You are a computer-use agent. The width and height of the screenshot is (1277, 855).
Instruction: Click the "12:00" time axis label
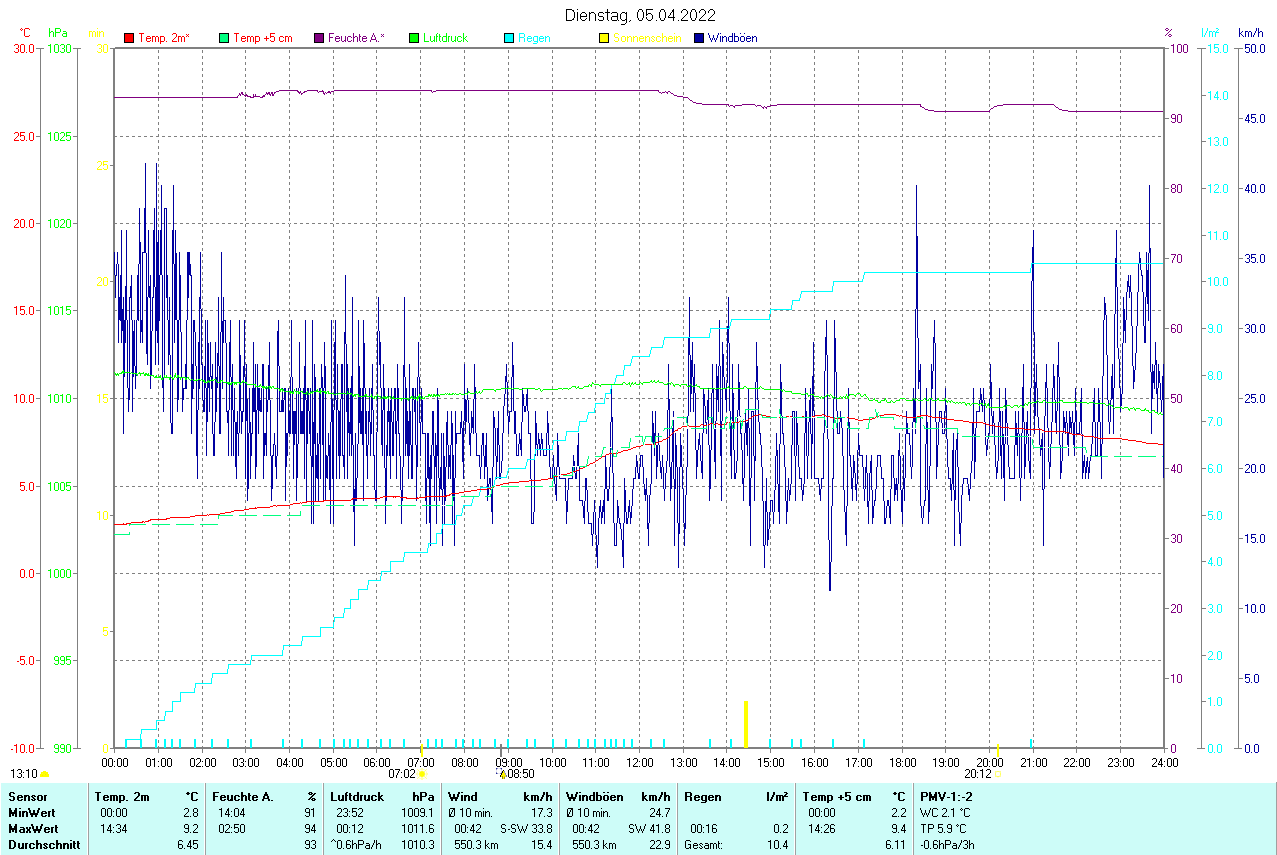(639, 763)
